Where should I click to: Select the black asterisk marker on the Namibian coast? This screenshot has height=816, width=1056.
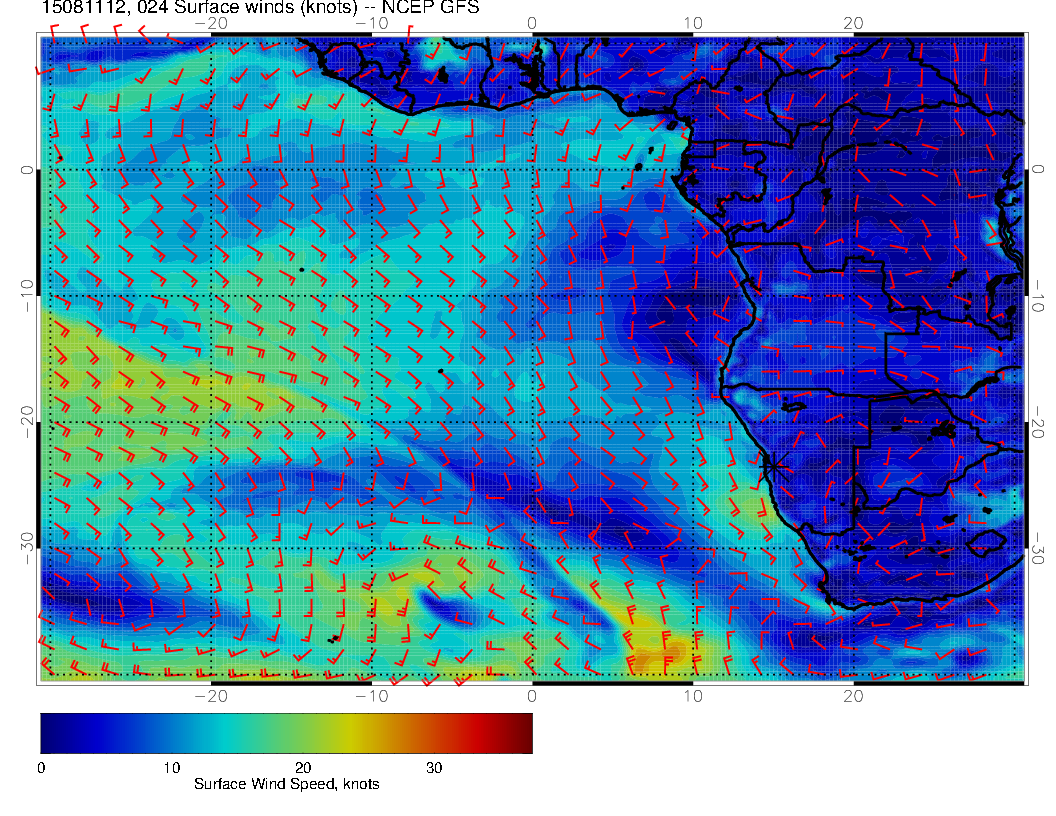point(774,465)
